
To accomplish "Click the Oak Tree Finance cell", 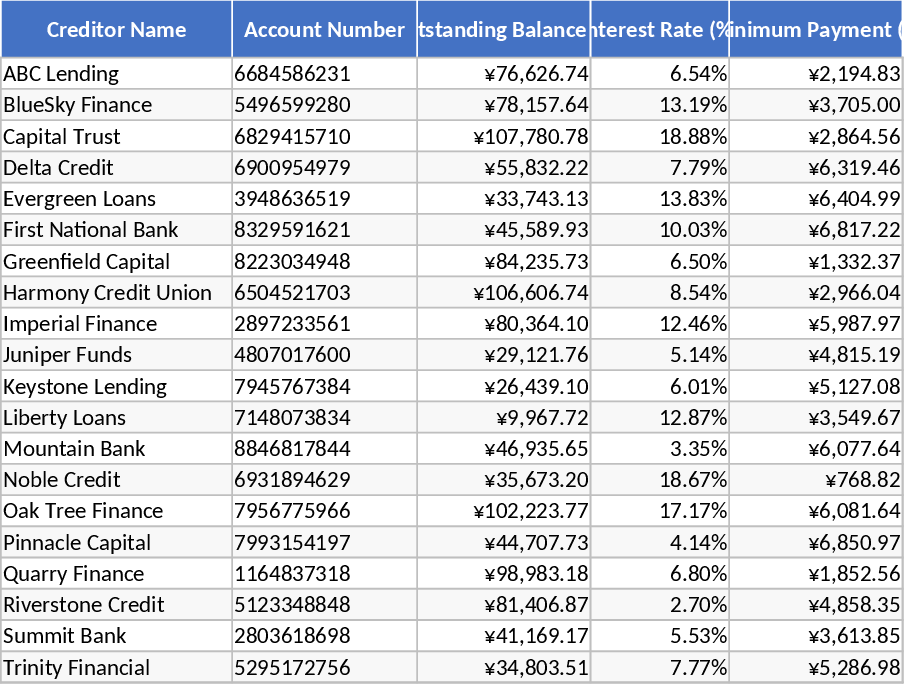I will click(x=83, y=511).
